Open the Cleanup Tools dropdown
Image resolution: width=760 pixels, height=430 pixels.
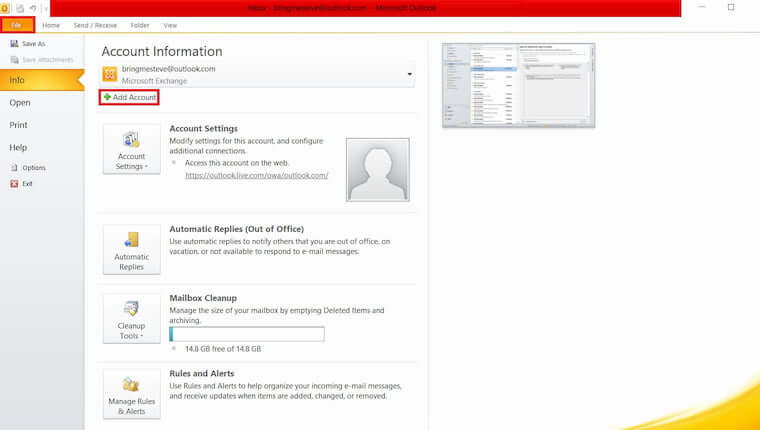tap(131, 319)
